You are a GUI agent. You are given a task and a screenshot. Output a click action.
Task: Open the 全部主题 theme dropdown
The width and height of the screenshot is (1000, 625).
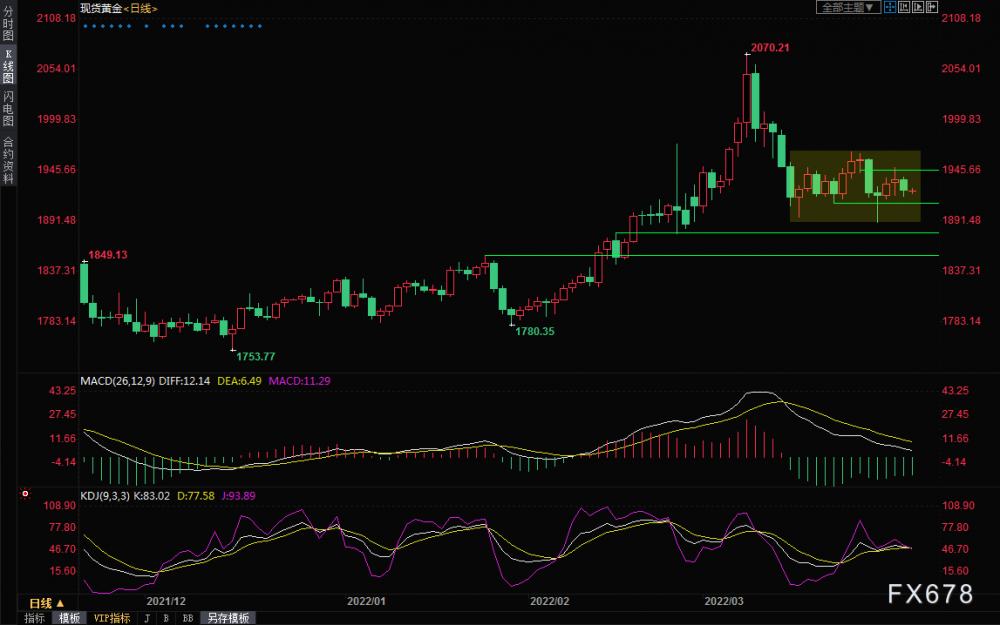pyautogui.click(x=848, y=7)
